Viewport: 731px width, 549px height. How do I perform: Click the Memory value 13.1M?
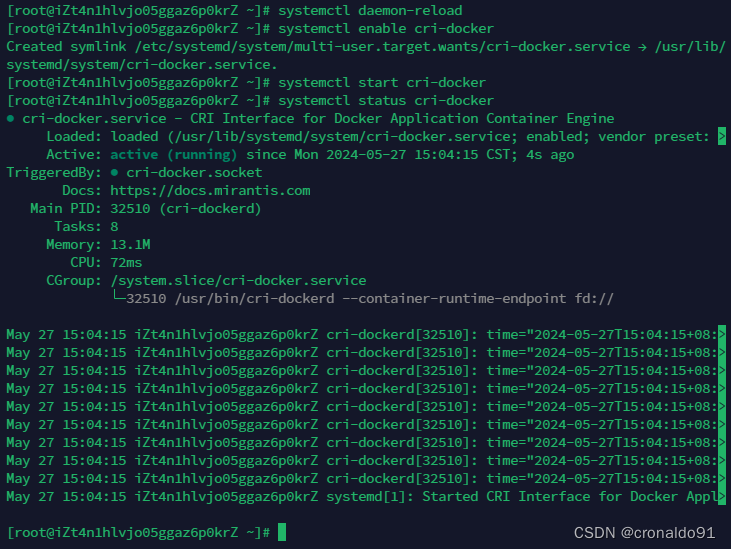(130, 245)
